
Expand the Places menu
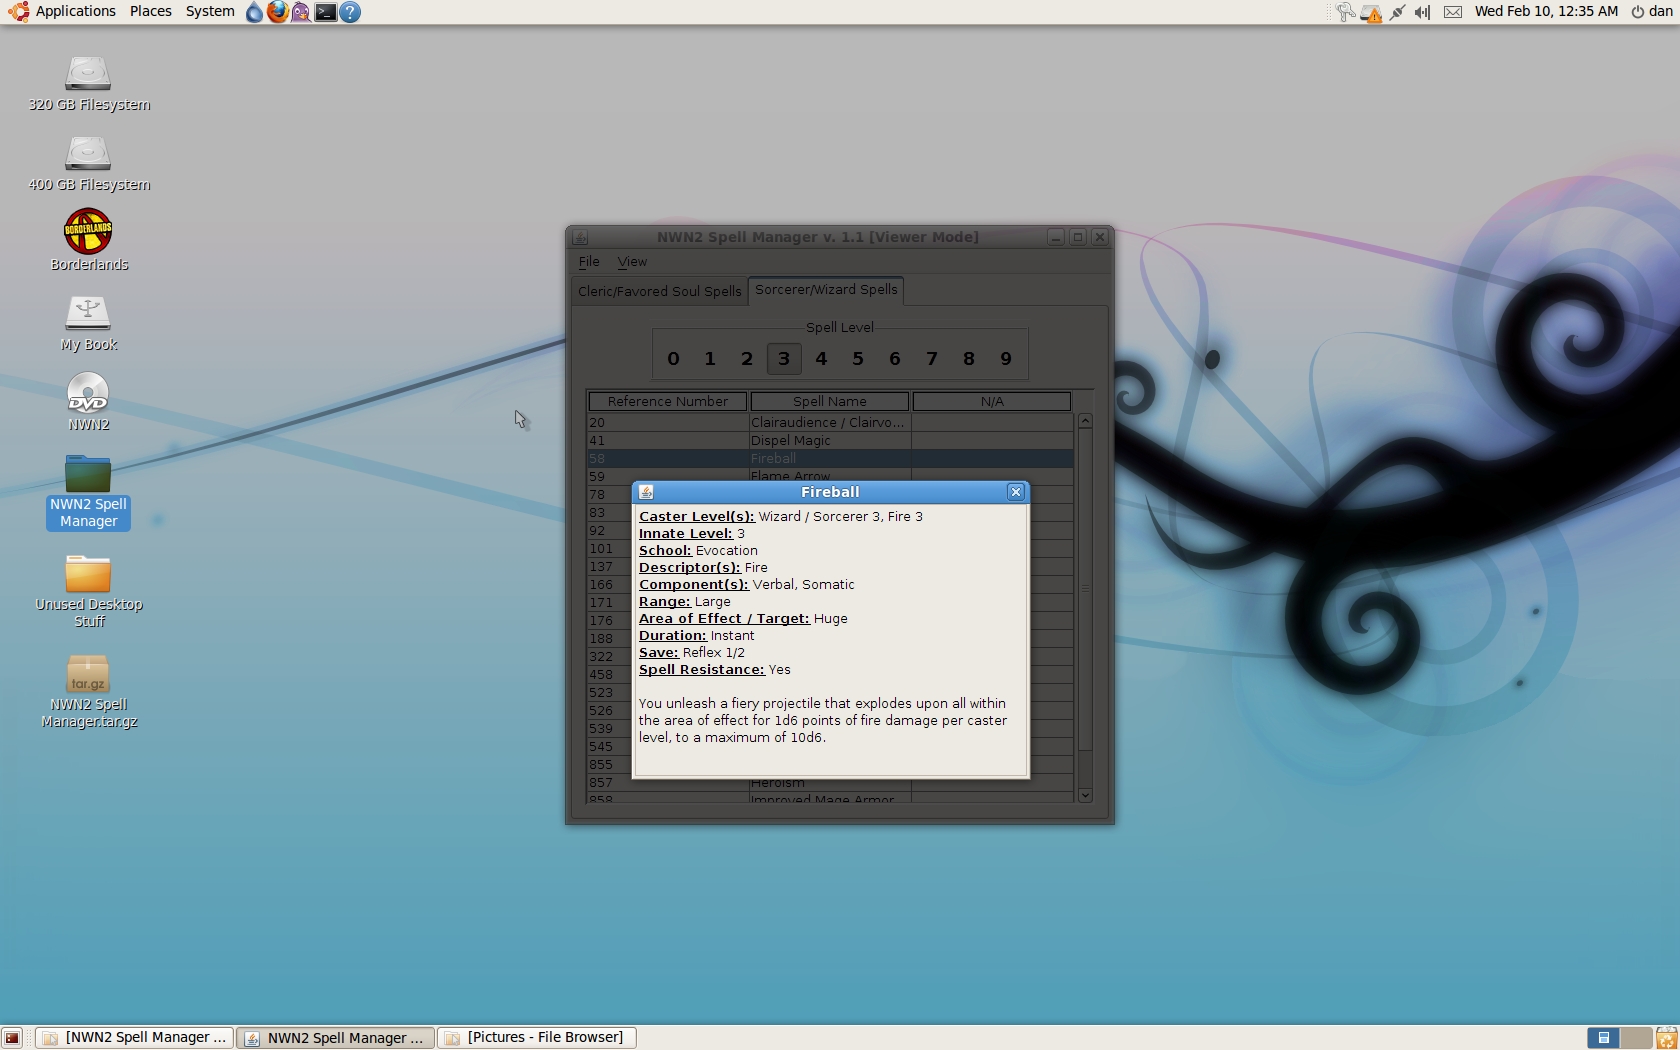(x=150, y=11)
